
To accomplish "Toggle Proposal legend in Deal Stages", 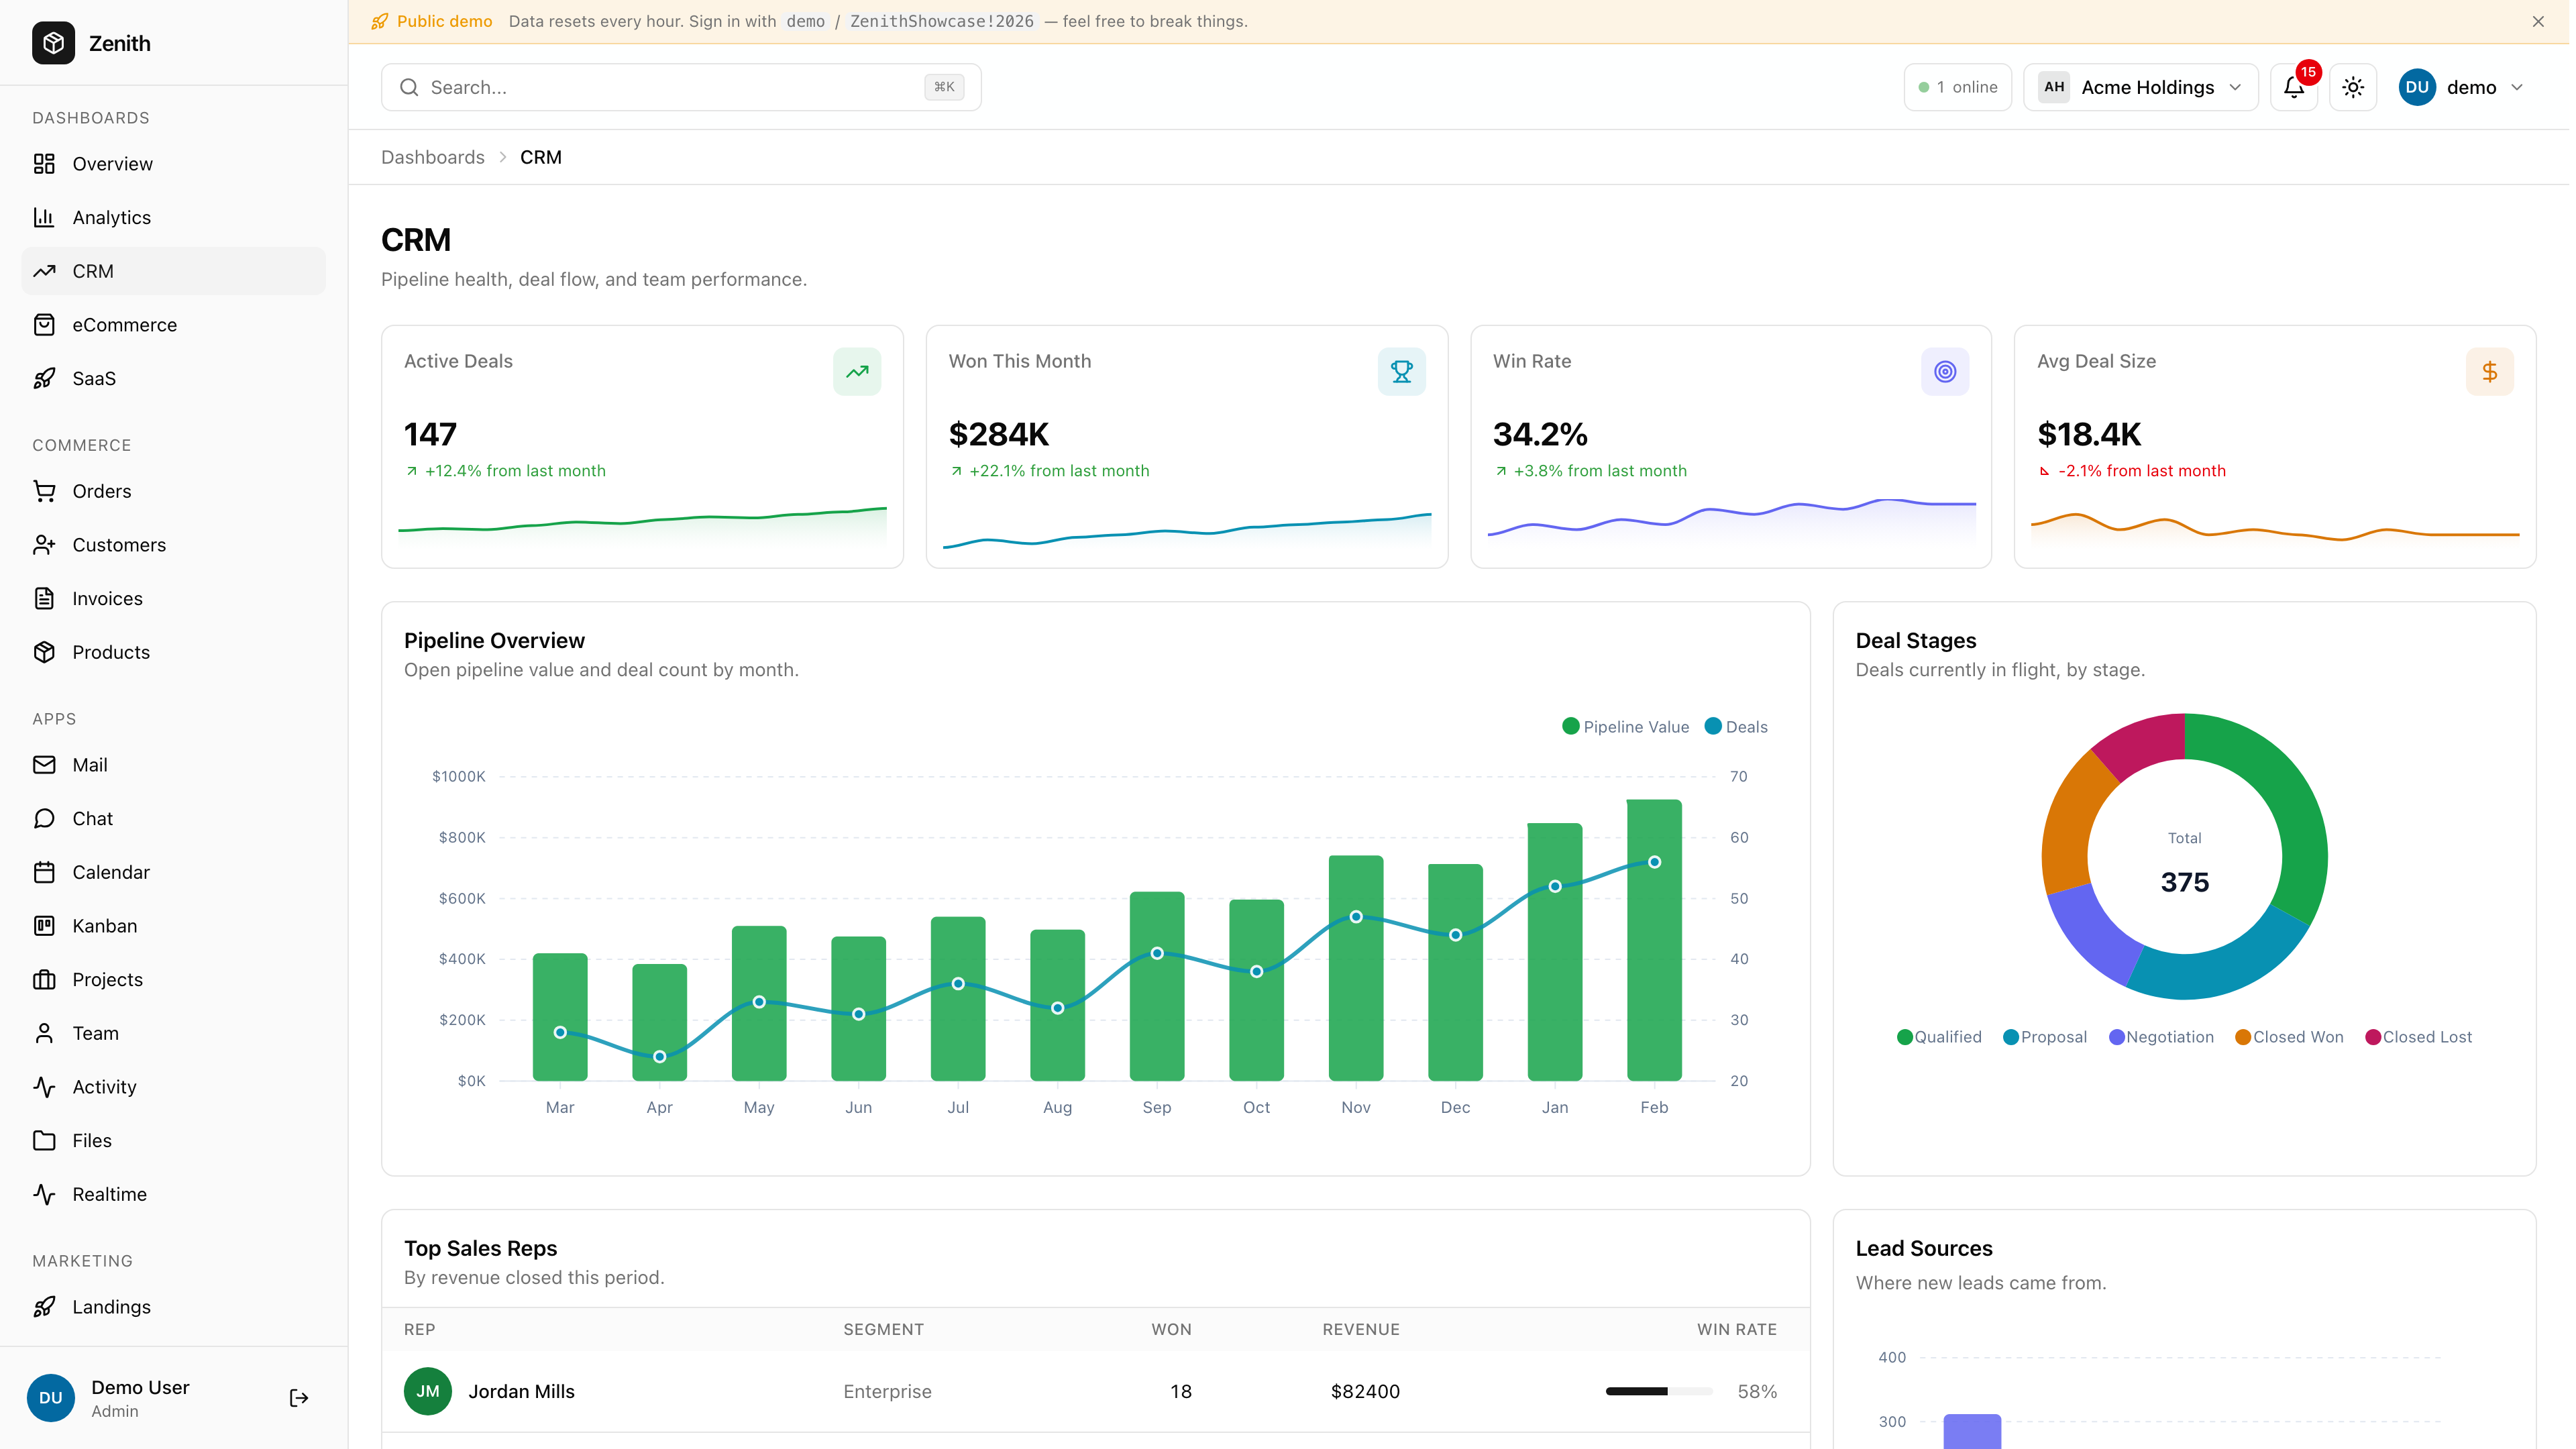I will coord(2045,1037).
